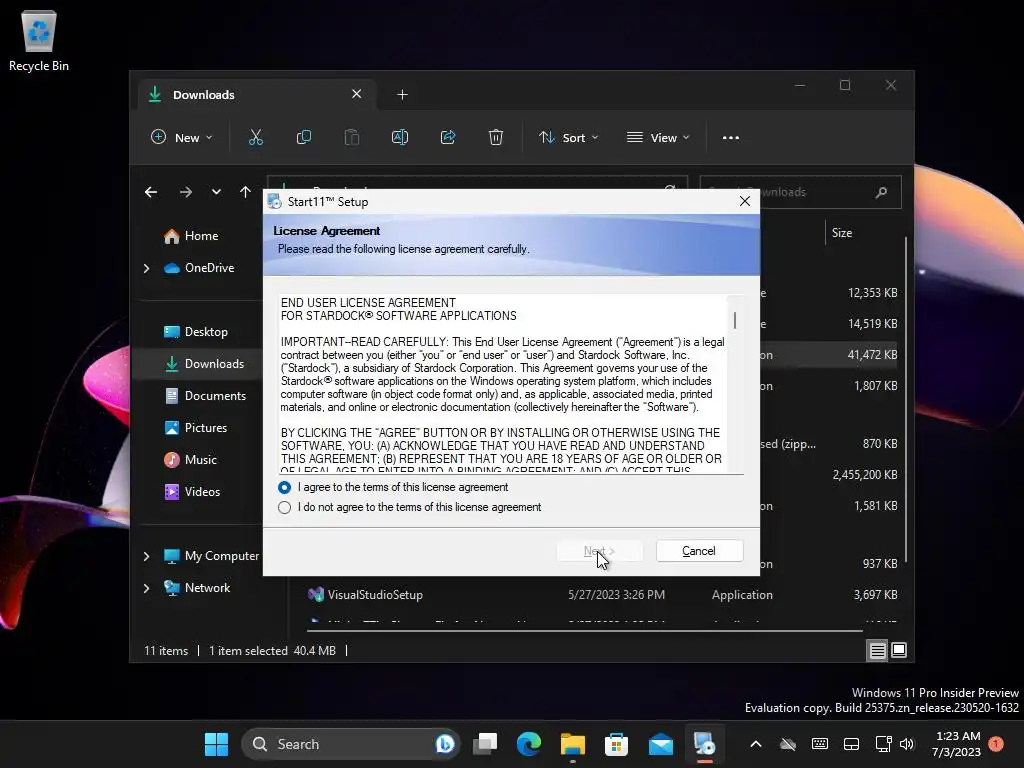Open My Computer in navigation pane
Viewport: 1024px width, 768px height.
(221, 556)
